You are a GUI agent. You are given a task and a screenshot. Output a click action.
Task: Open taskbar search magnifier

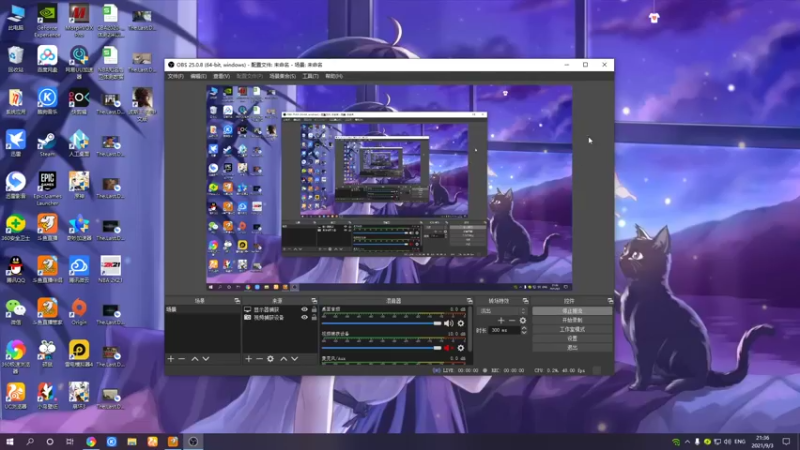tap(30, 441)
